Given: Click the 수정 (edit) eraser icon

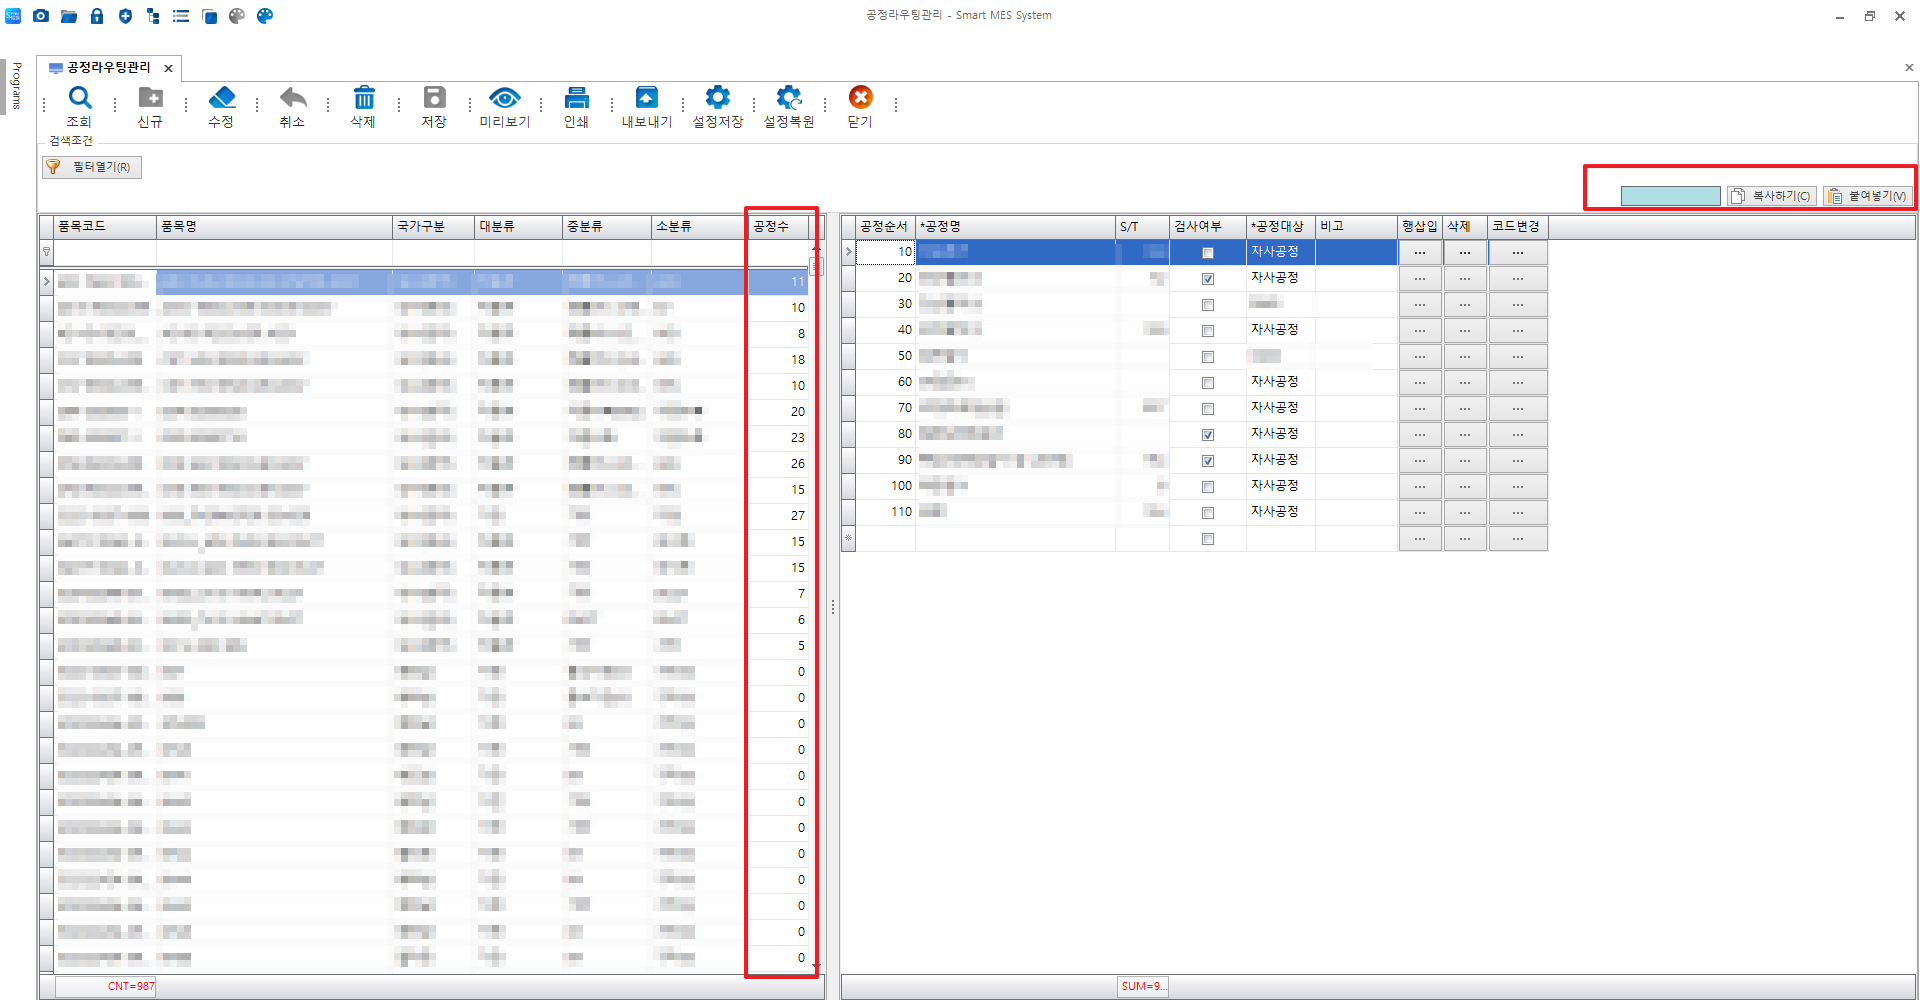Looking at the screenshot, I should click(221, 98).
